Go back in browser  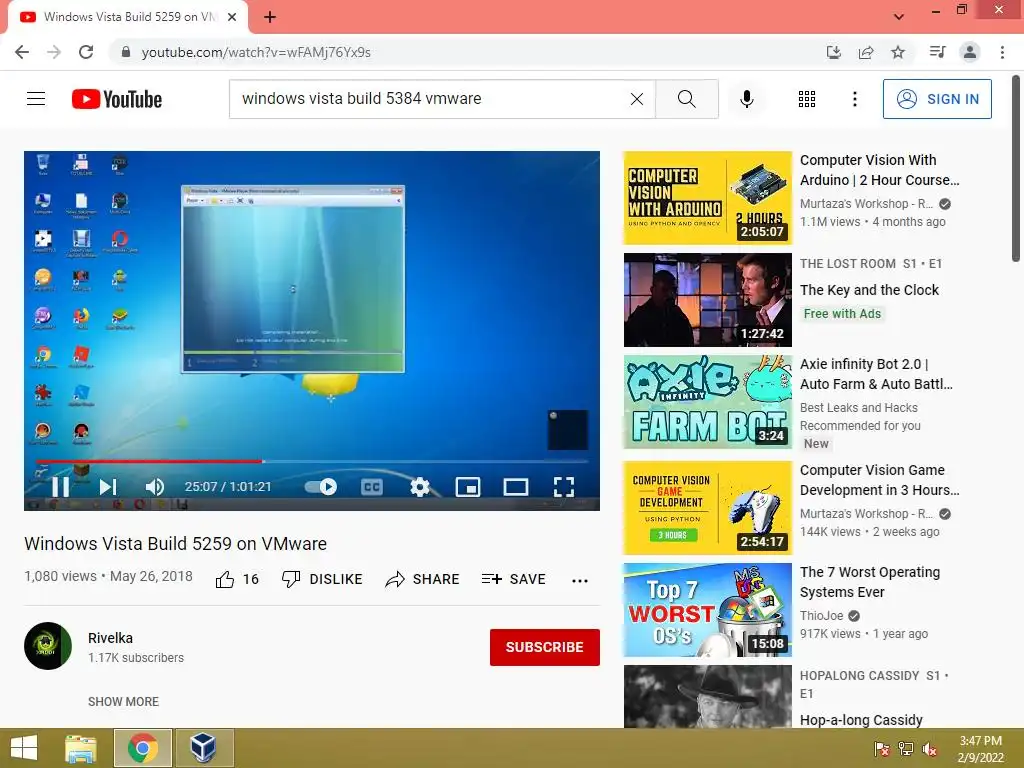click(22, 52)
